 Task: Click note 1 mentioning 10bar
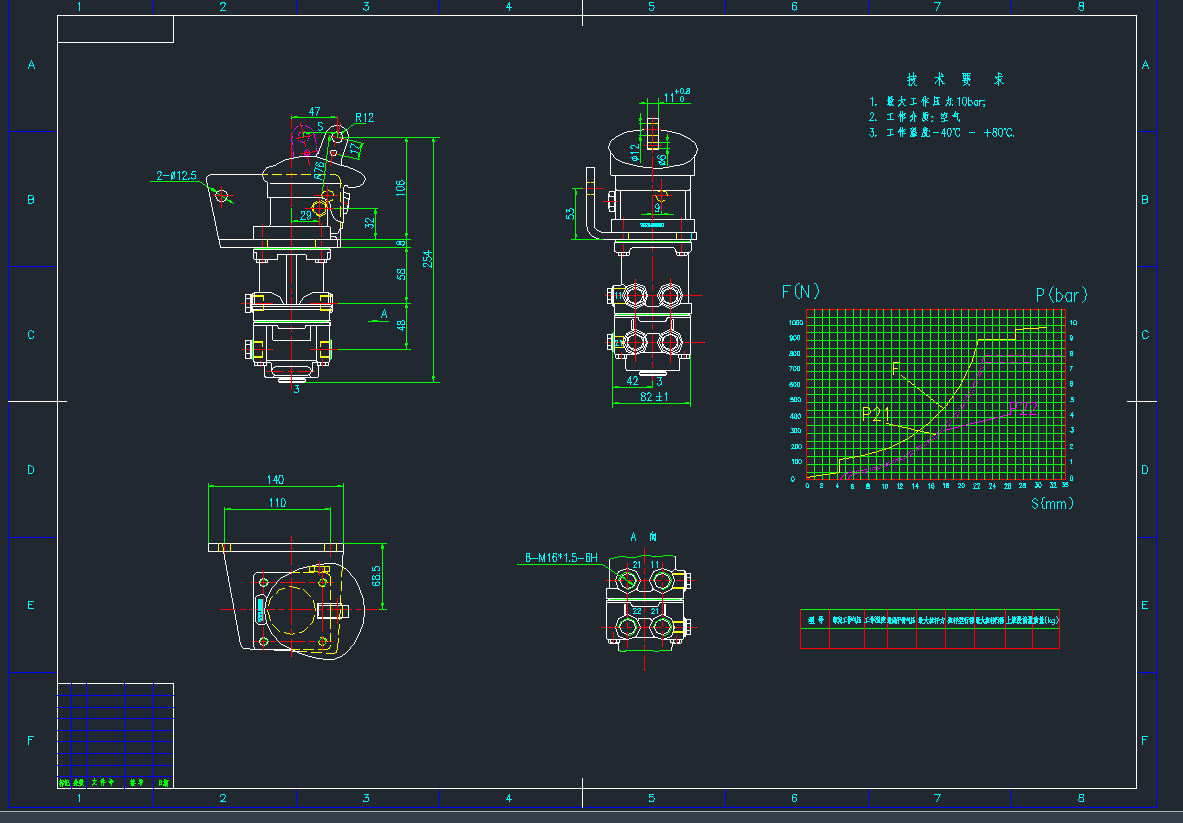(x=927, y=102)
